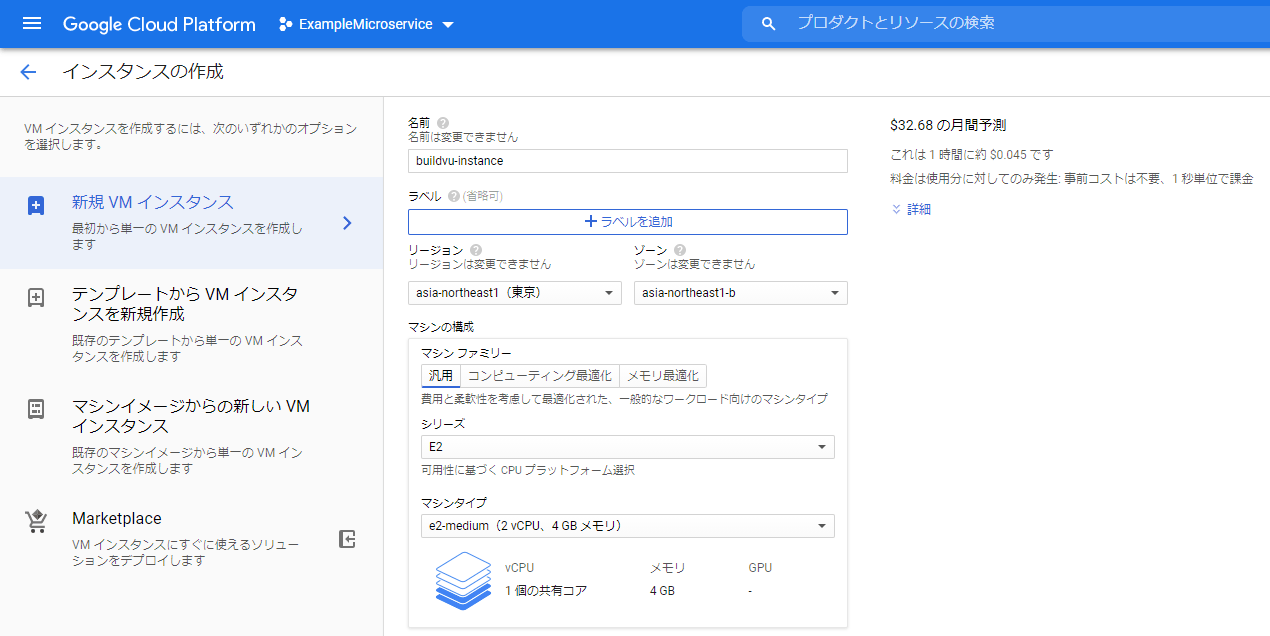Click the 1 個の共有コア vCPU value

pyautogui.click(x=546, y=591)
